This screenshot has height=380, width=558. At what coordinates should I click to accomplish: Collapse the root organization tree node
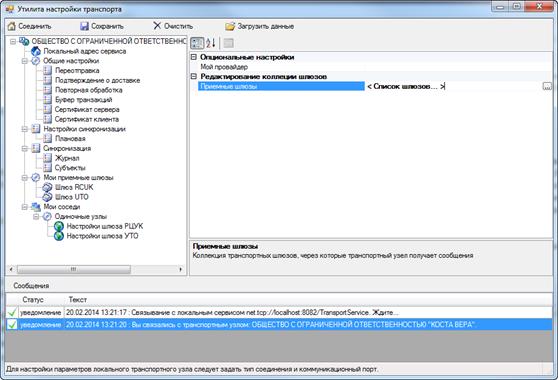click(13, 41)
